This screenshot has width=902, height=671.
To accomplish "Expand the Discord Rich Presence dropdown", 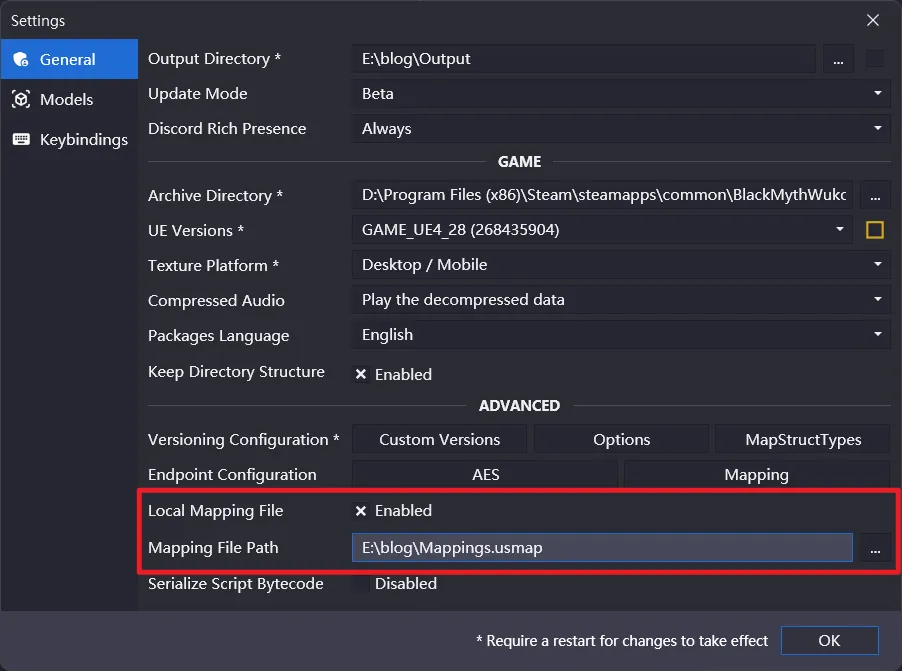I will tap(620, 129).
